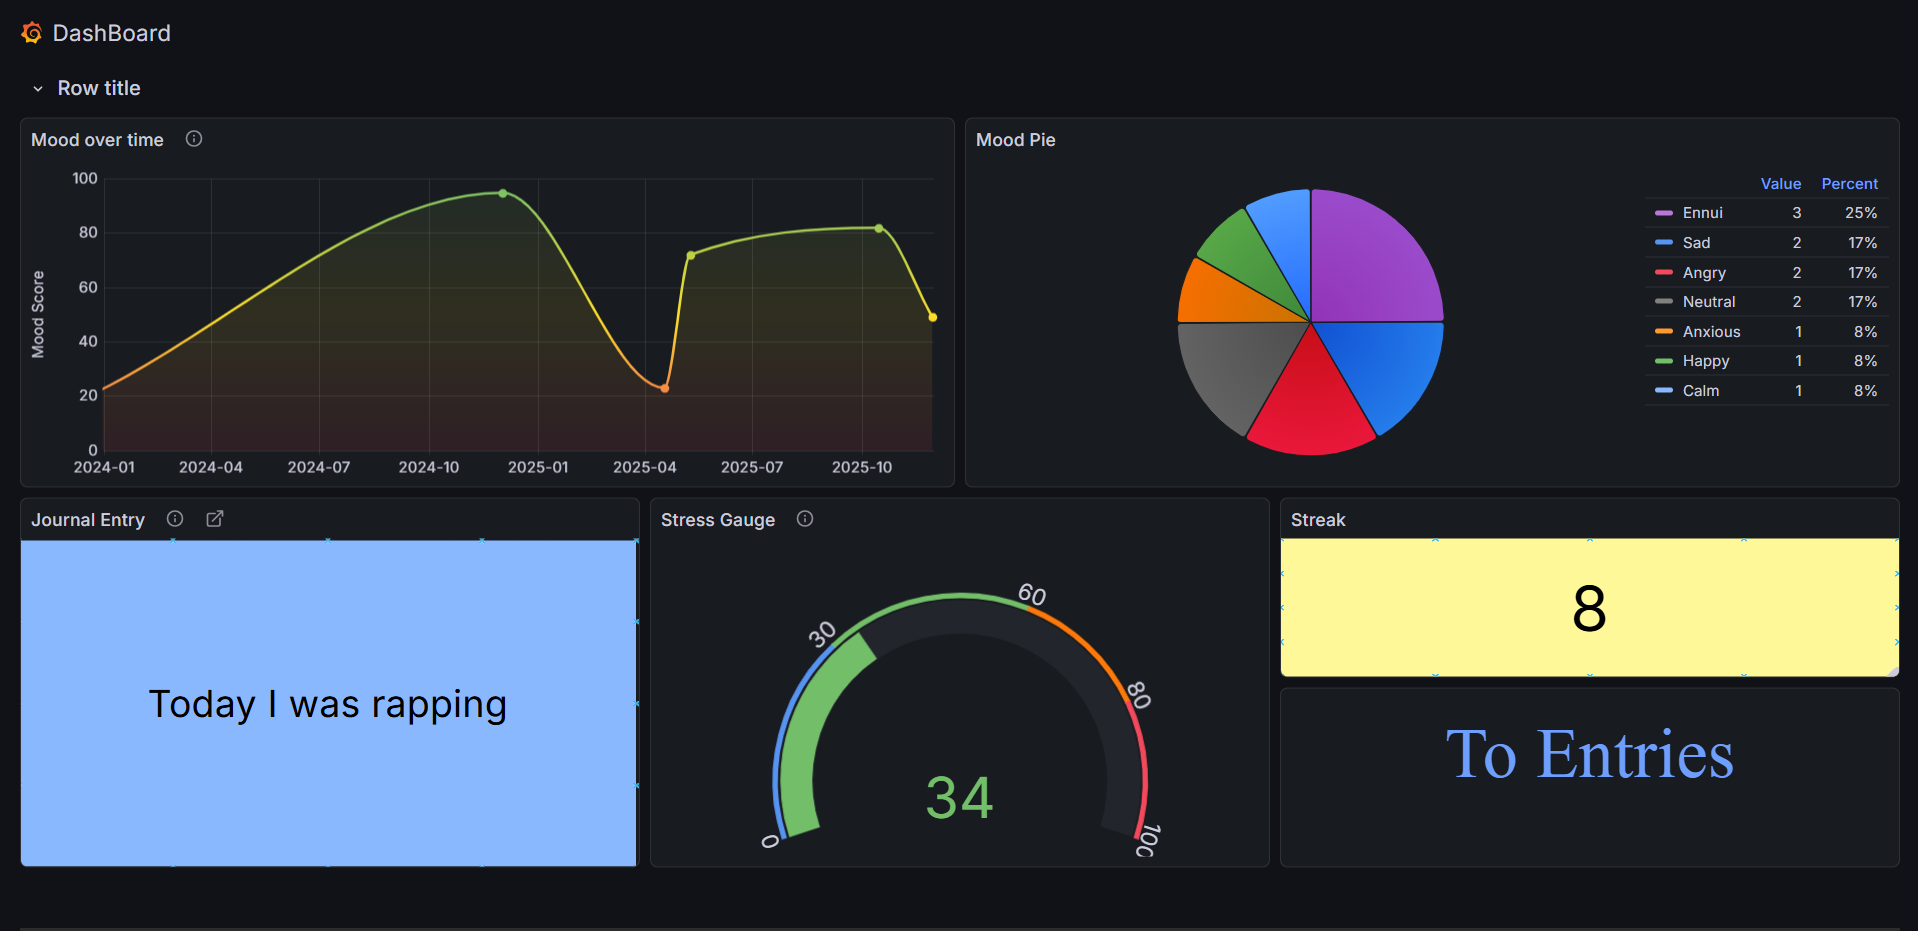Toggle Ennui series in pie legend
The image size is (1918, 931).
1702,213
